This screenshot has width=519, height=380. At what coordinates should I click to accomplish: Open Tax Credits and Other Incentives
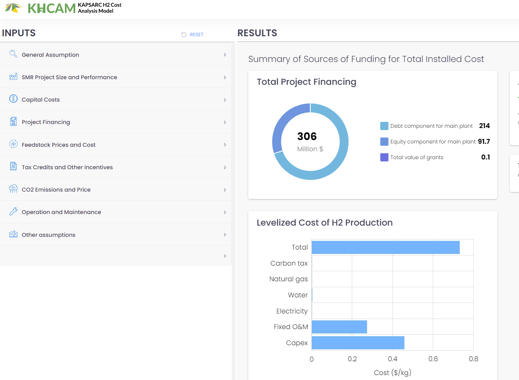tap(116, 167)
